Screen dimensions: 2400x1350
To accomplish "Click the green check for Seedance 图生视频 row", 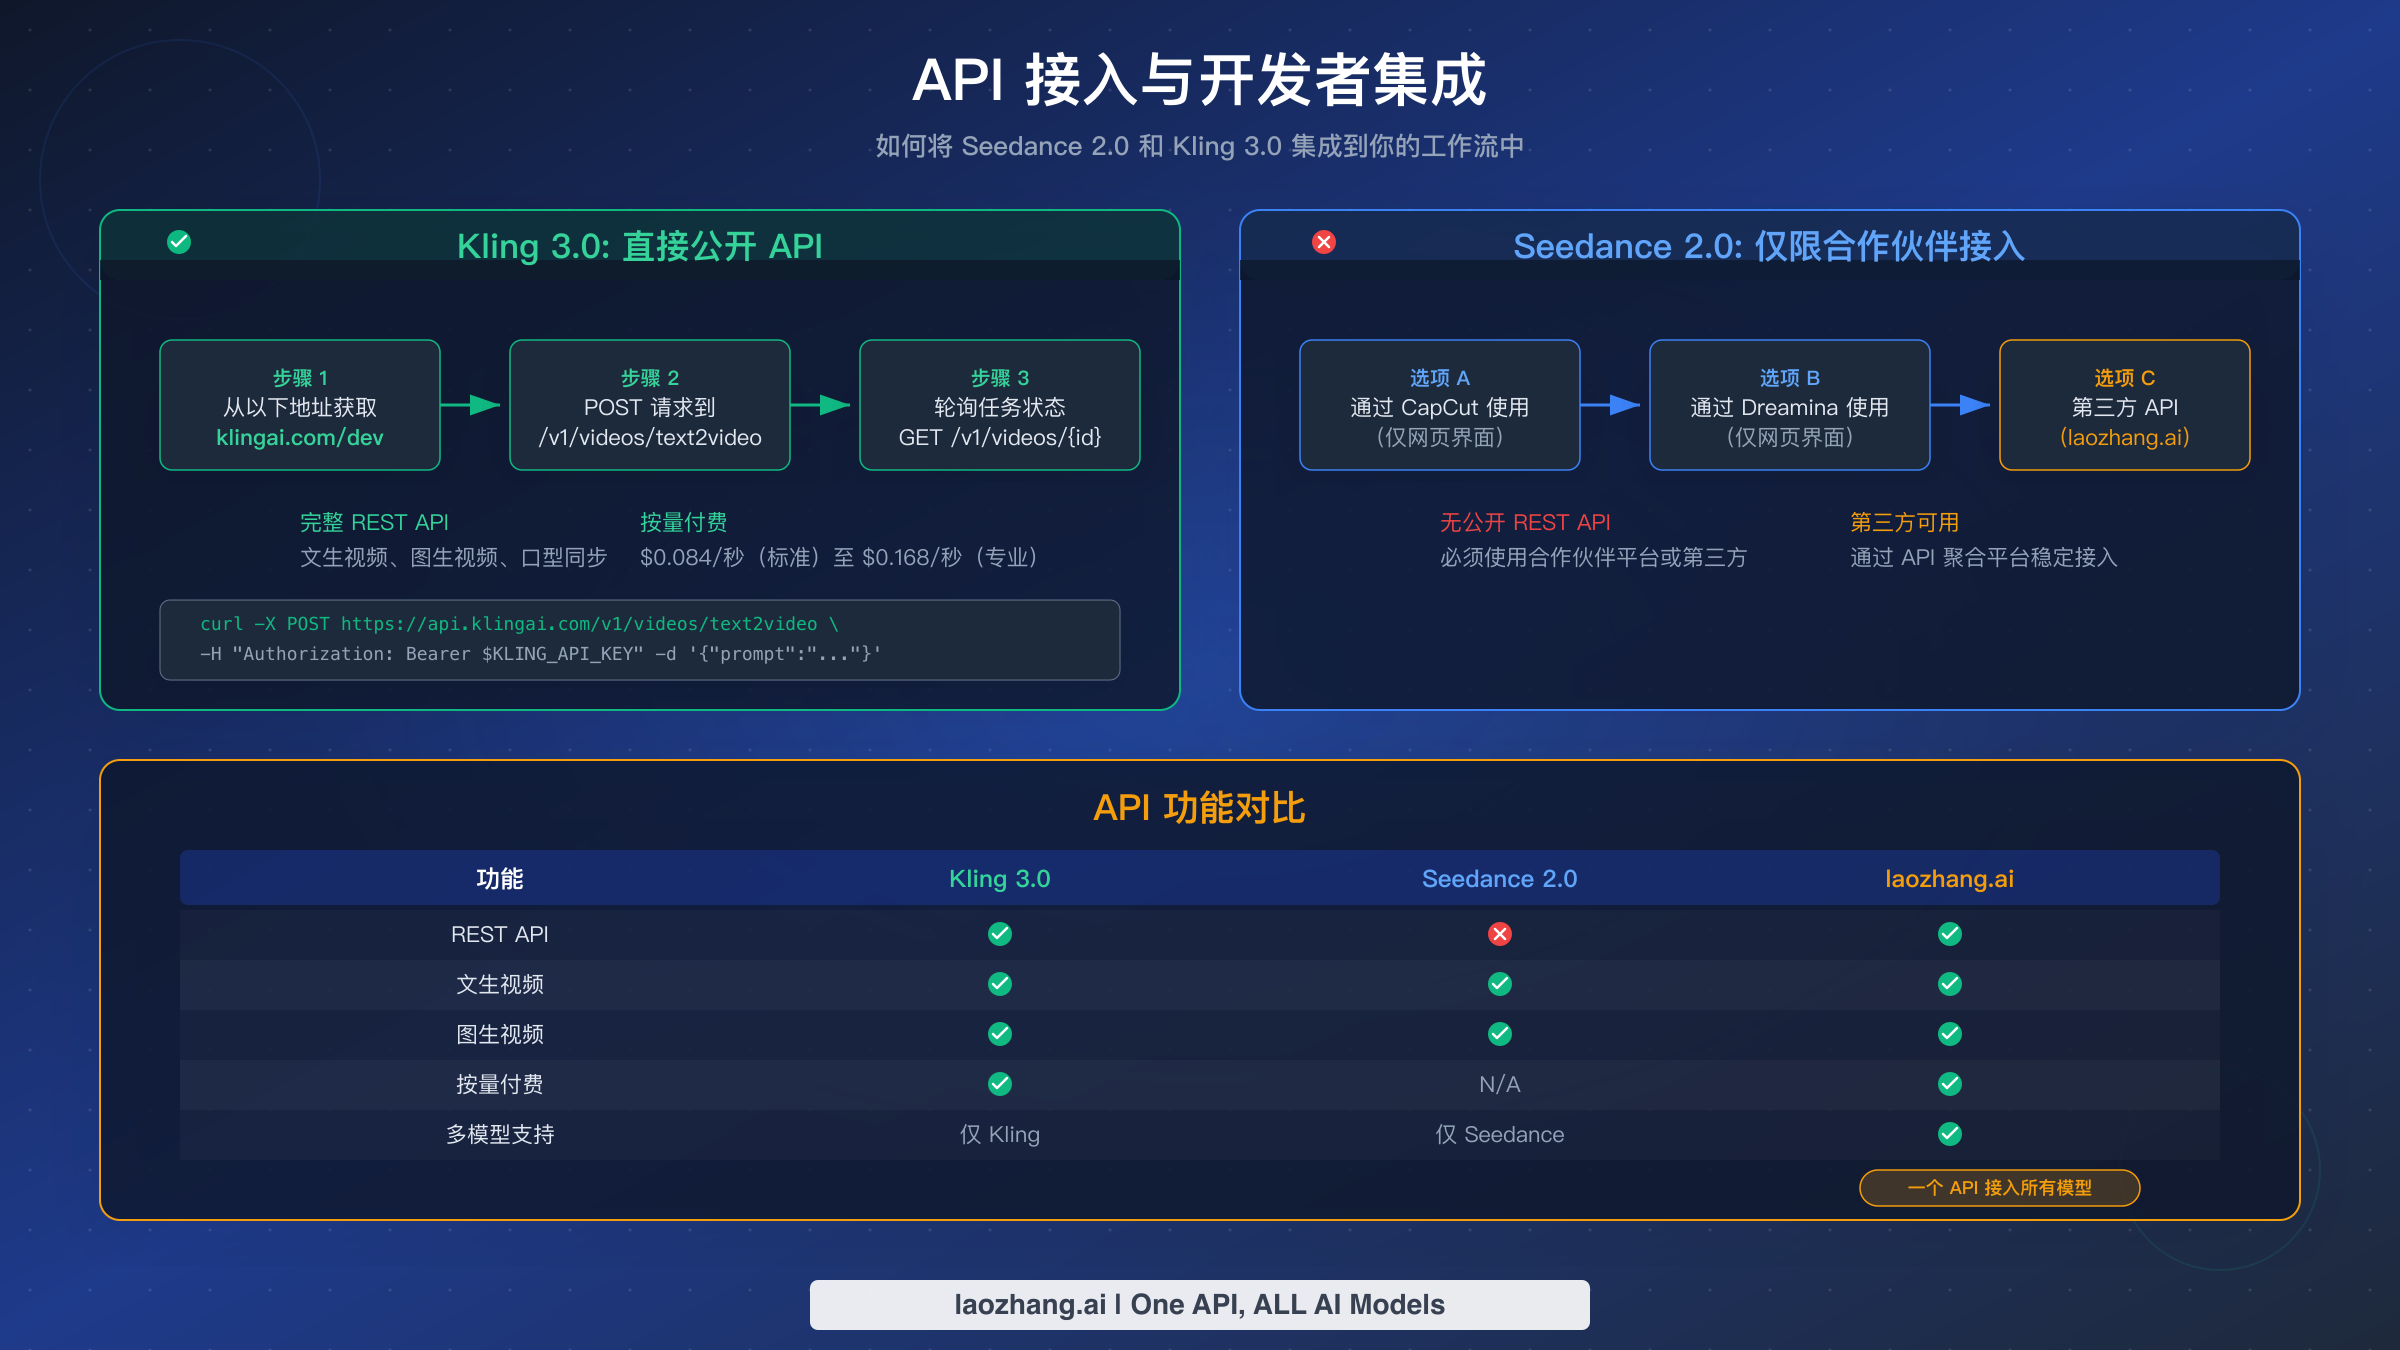I will coord(1499,1034).
